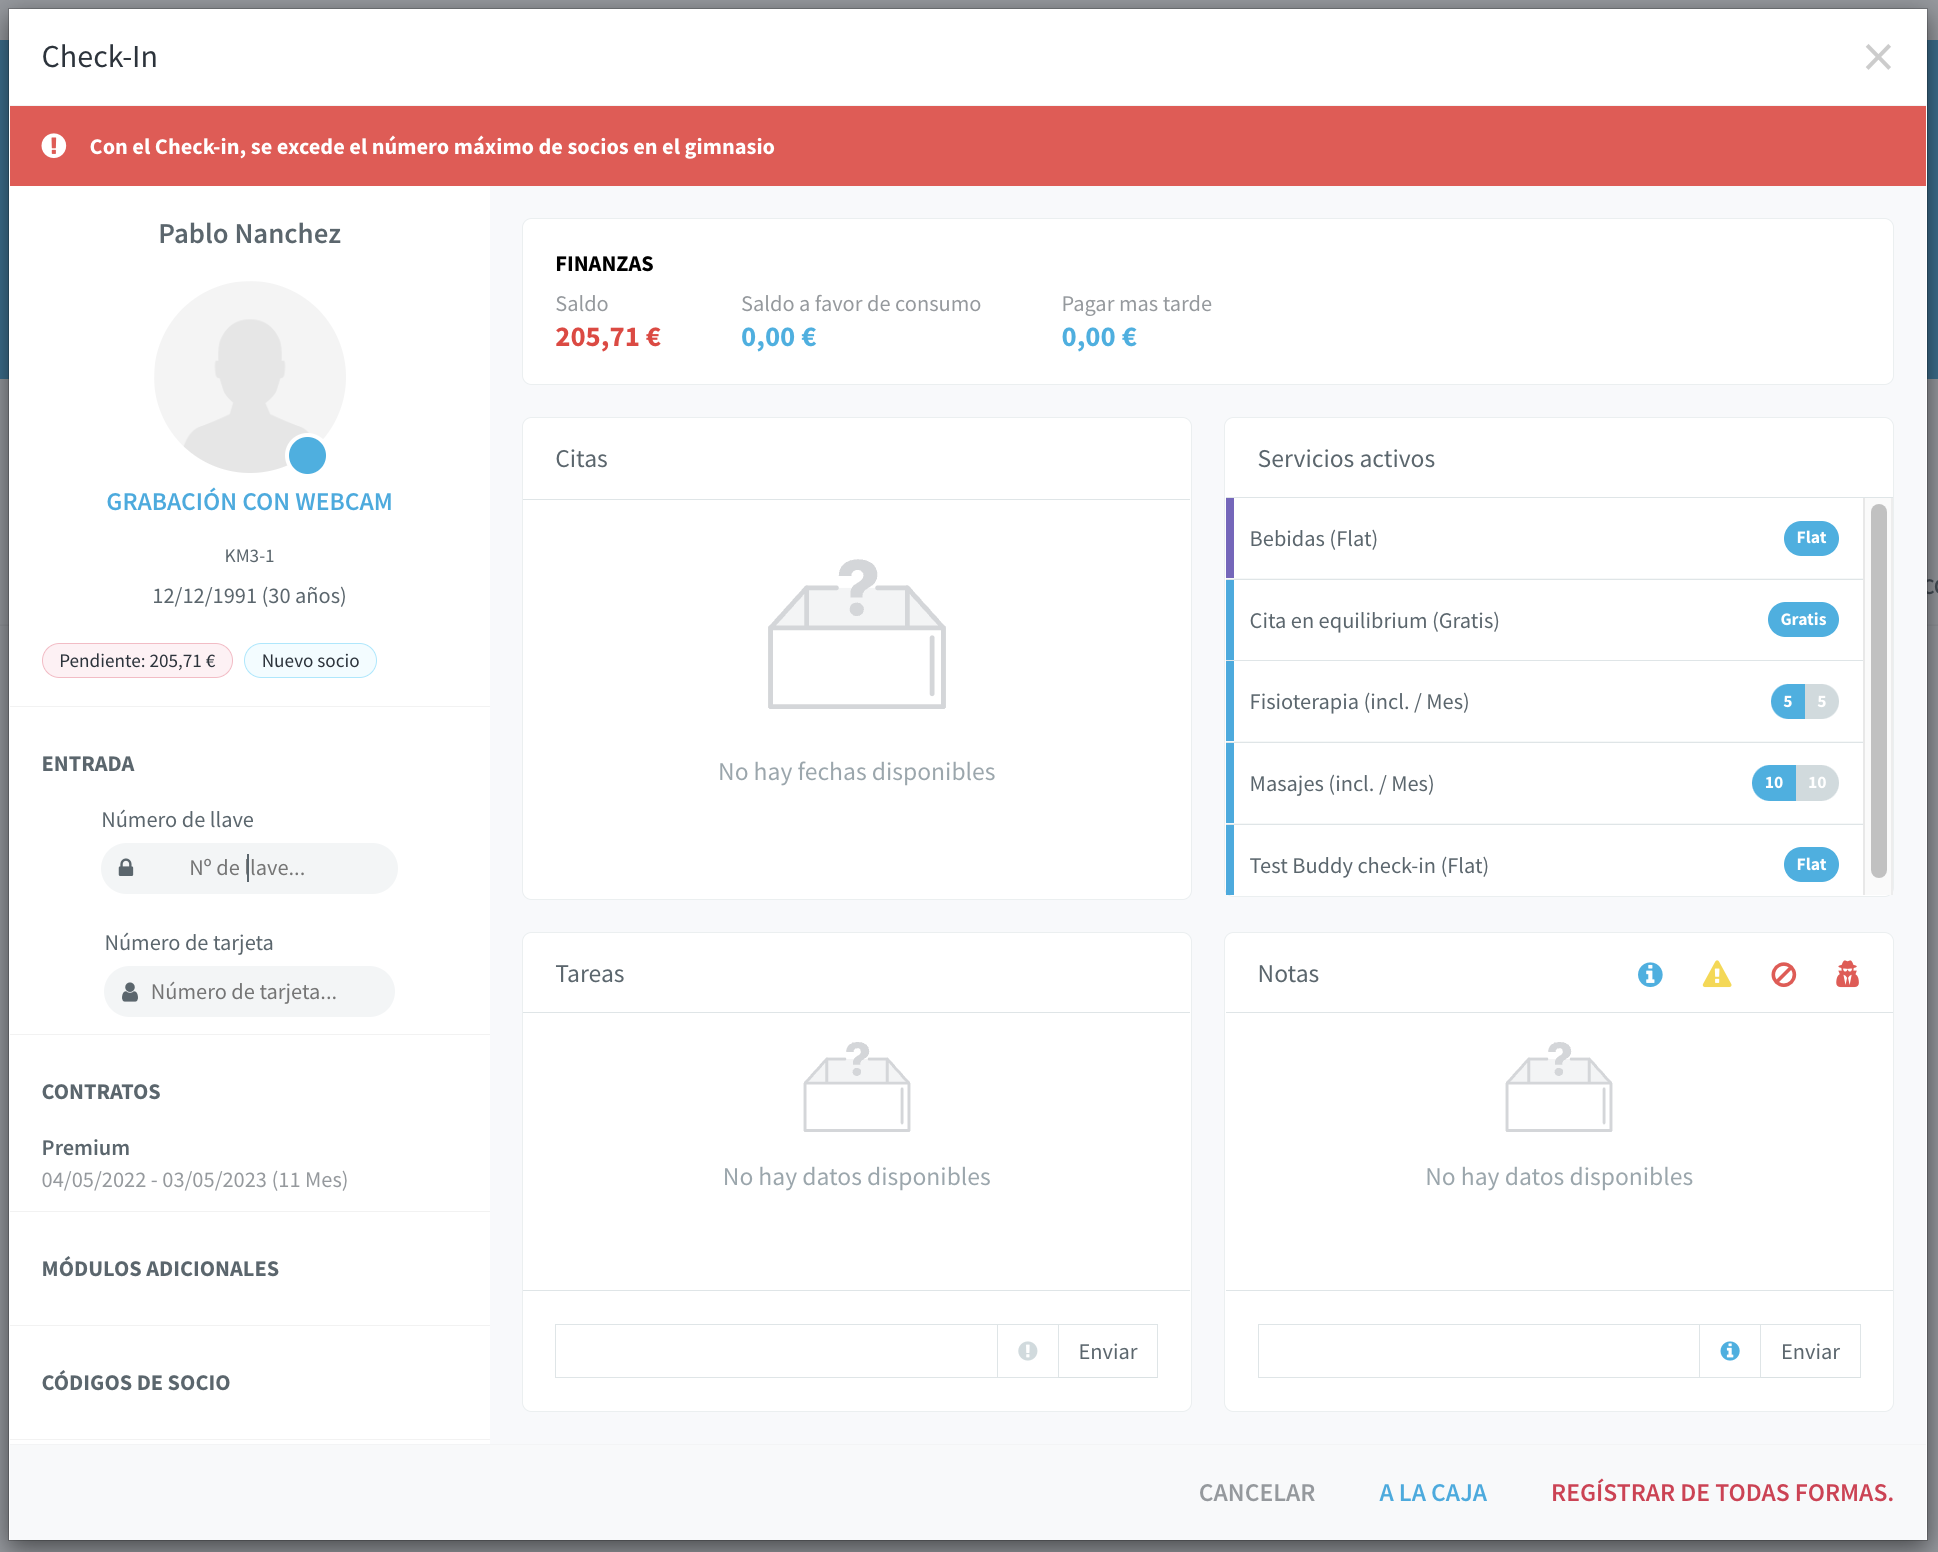The width and height of the screenshot is (1938, 1552).
Task: Select the Bebidas (Flat) service row
Action: (x=1544, y=538)
